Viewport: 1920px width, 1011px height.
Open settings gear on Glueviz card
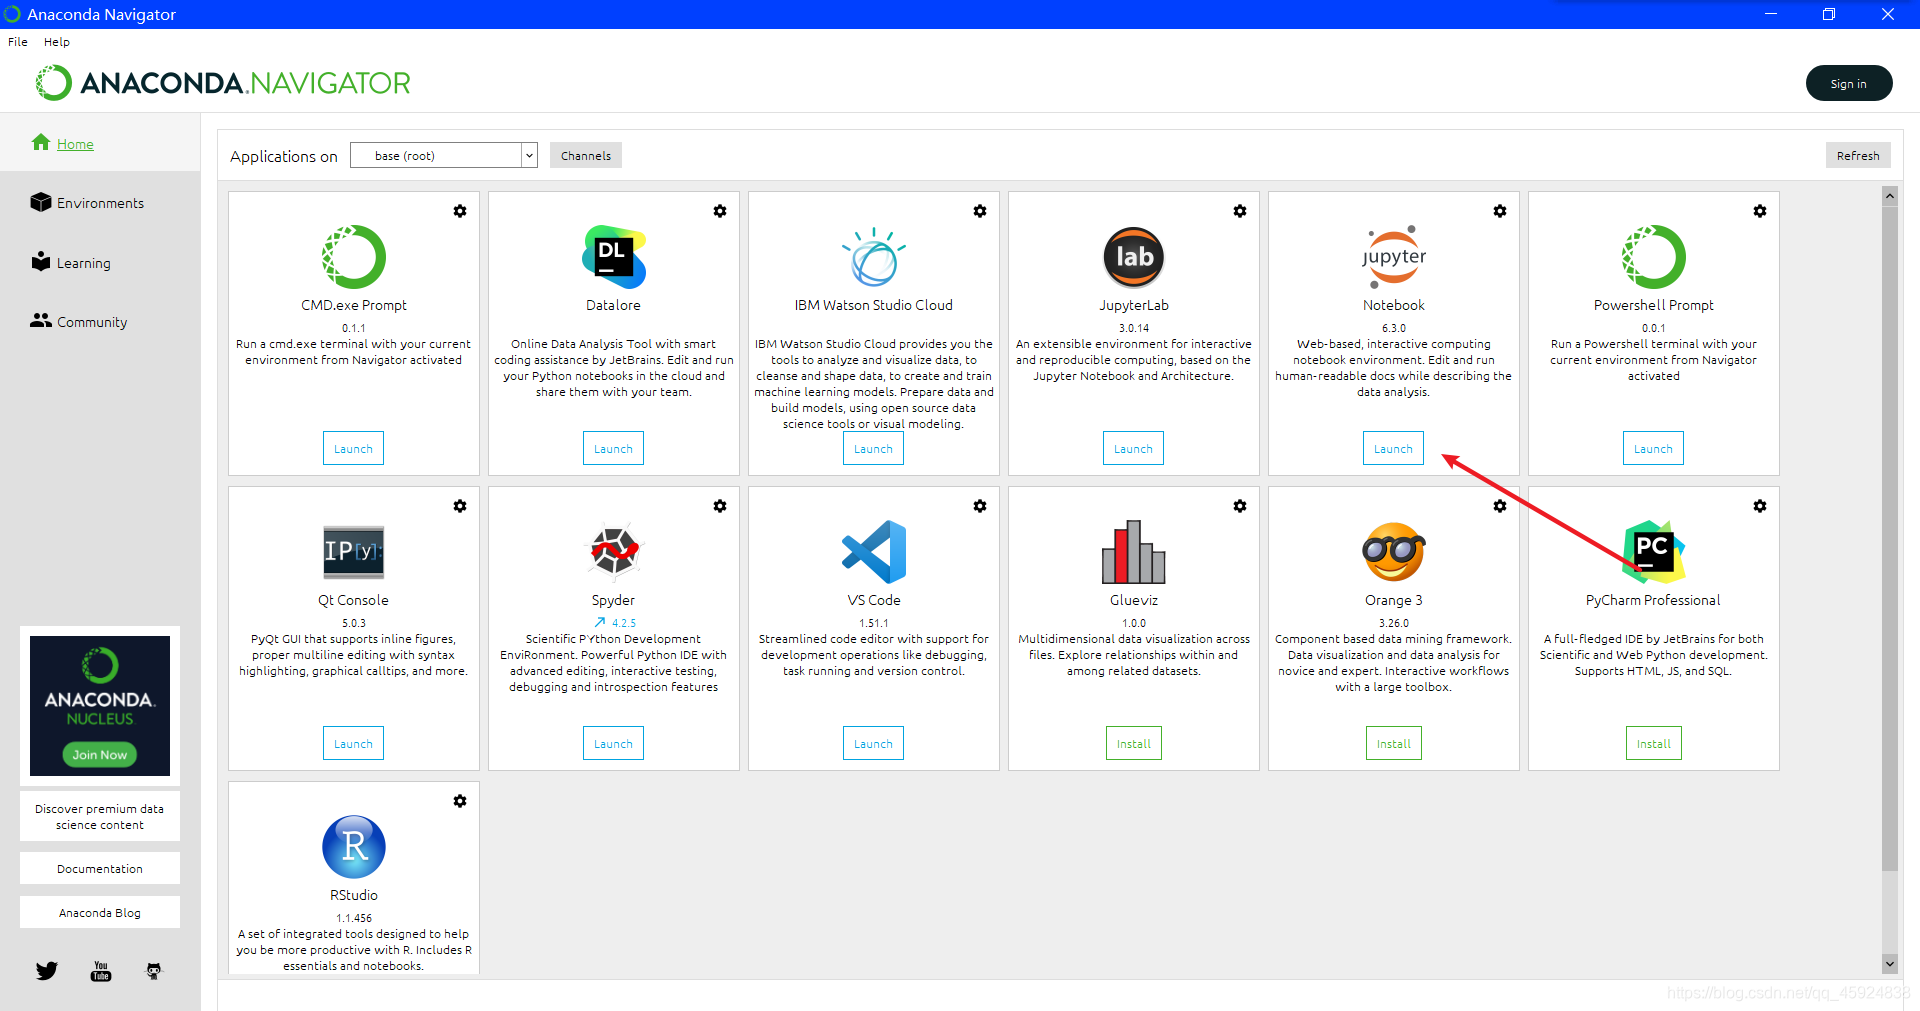click(x=1240, y=506)
